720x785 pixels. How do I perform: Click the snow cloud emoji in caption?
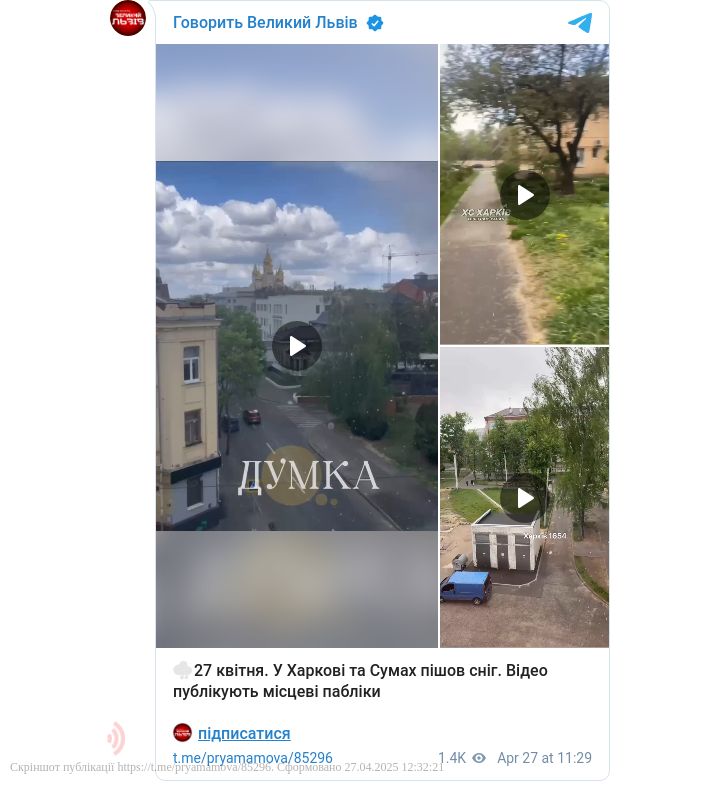click(x=182, y=670)
